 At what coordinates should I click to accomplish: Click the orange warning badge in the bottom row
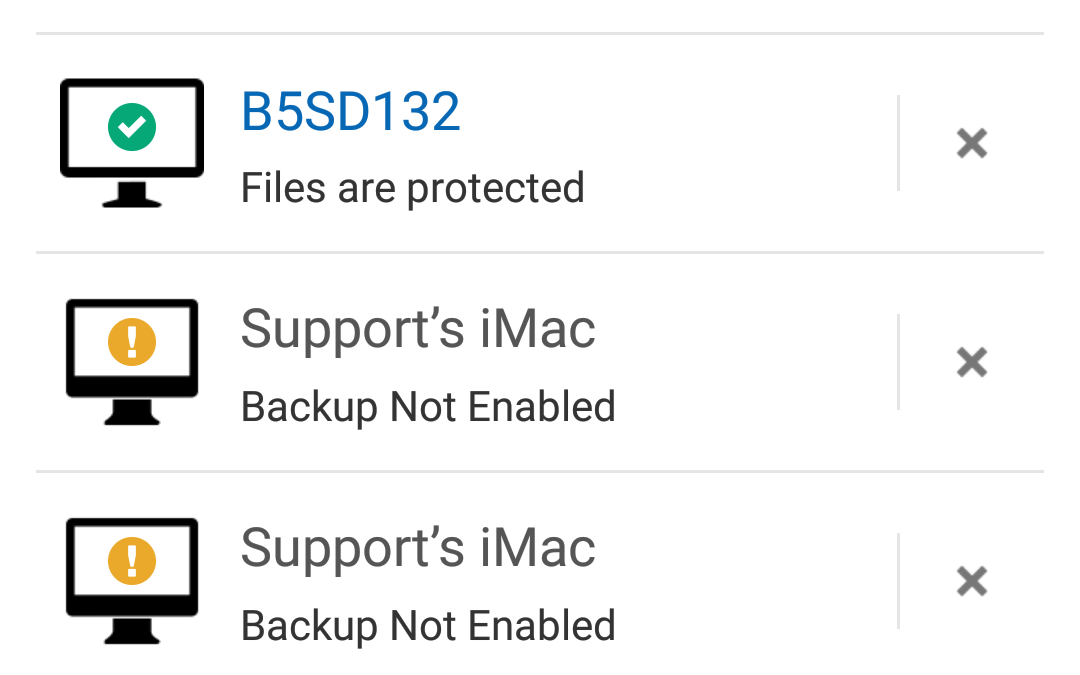click(132, 561)
